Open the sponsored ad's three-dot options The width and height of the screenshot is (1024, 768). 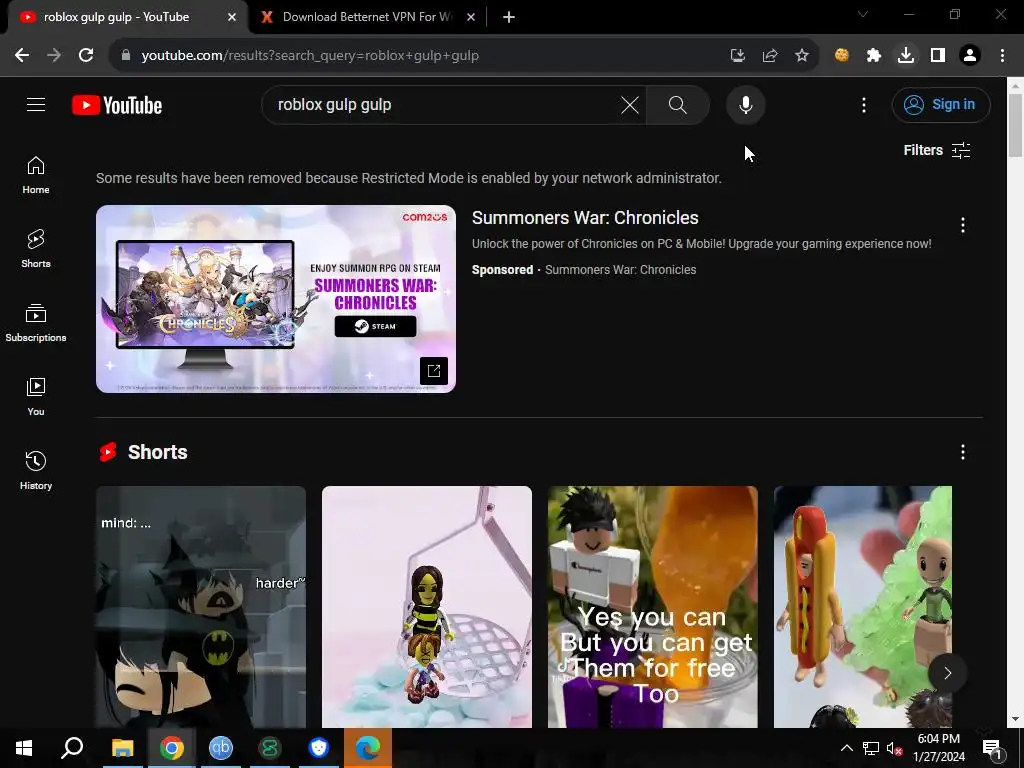pyautogui.click(x=963, y=225)
